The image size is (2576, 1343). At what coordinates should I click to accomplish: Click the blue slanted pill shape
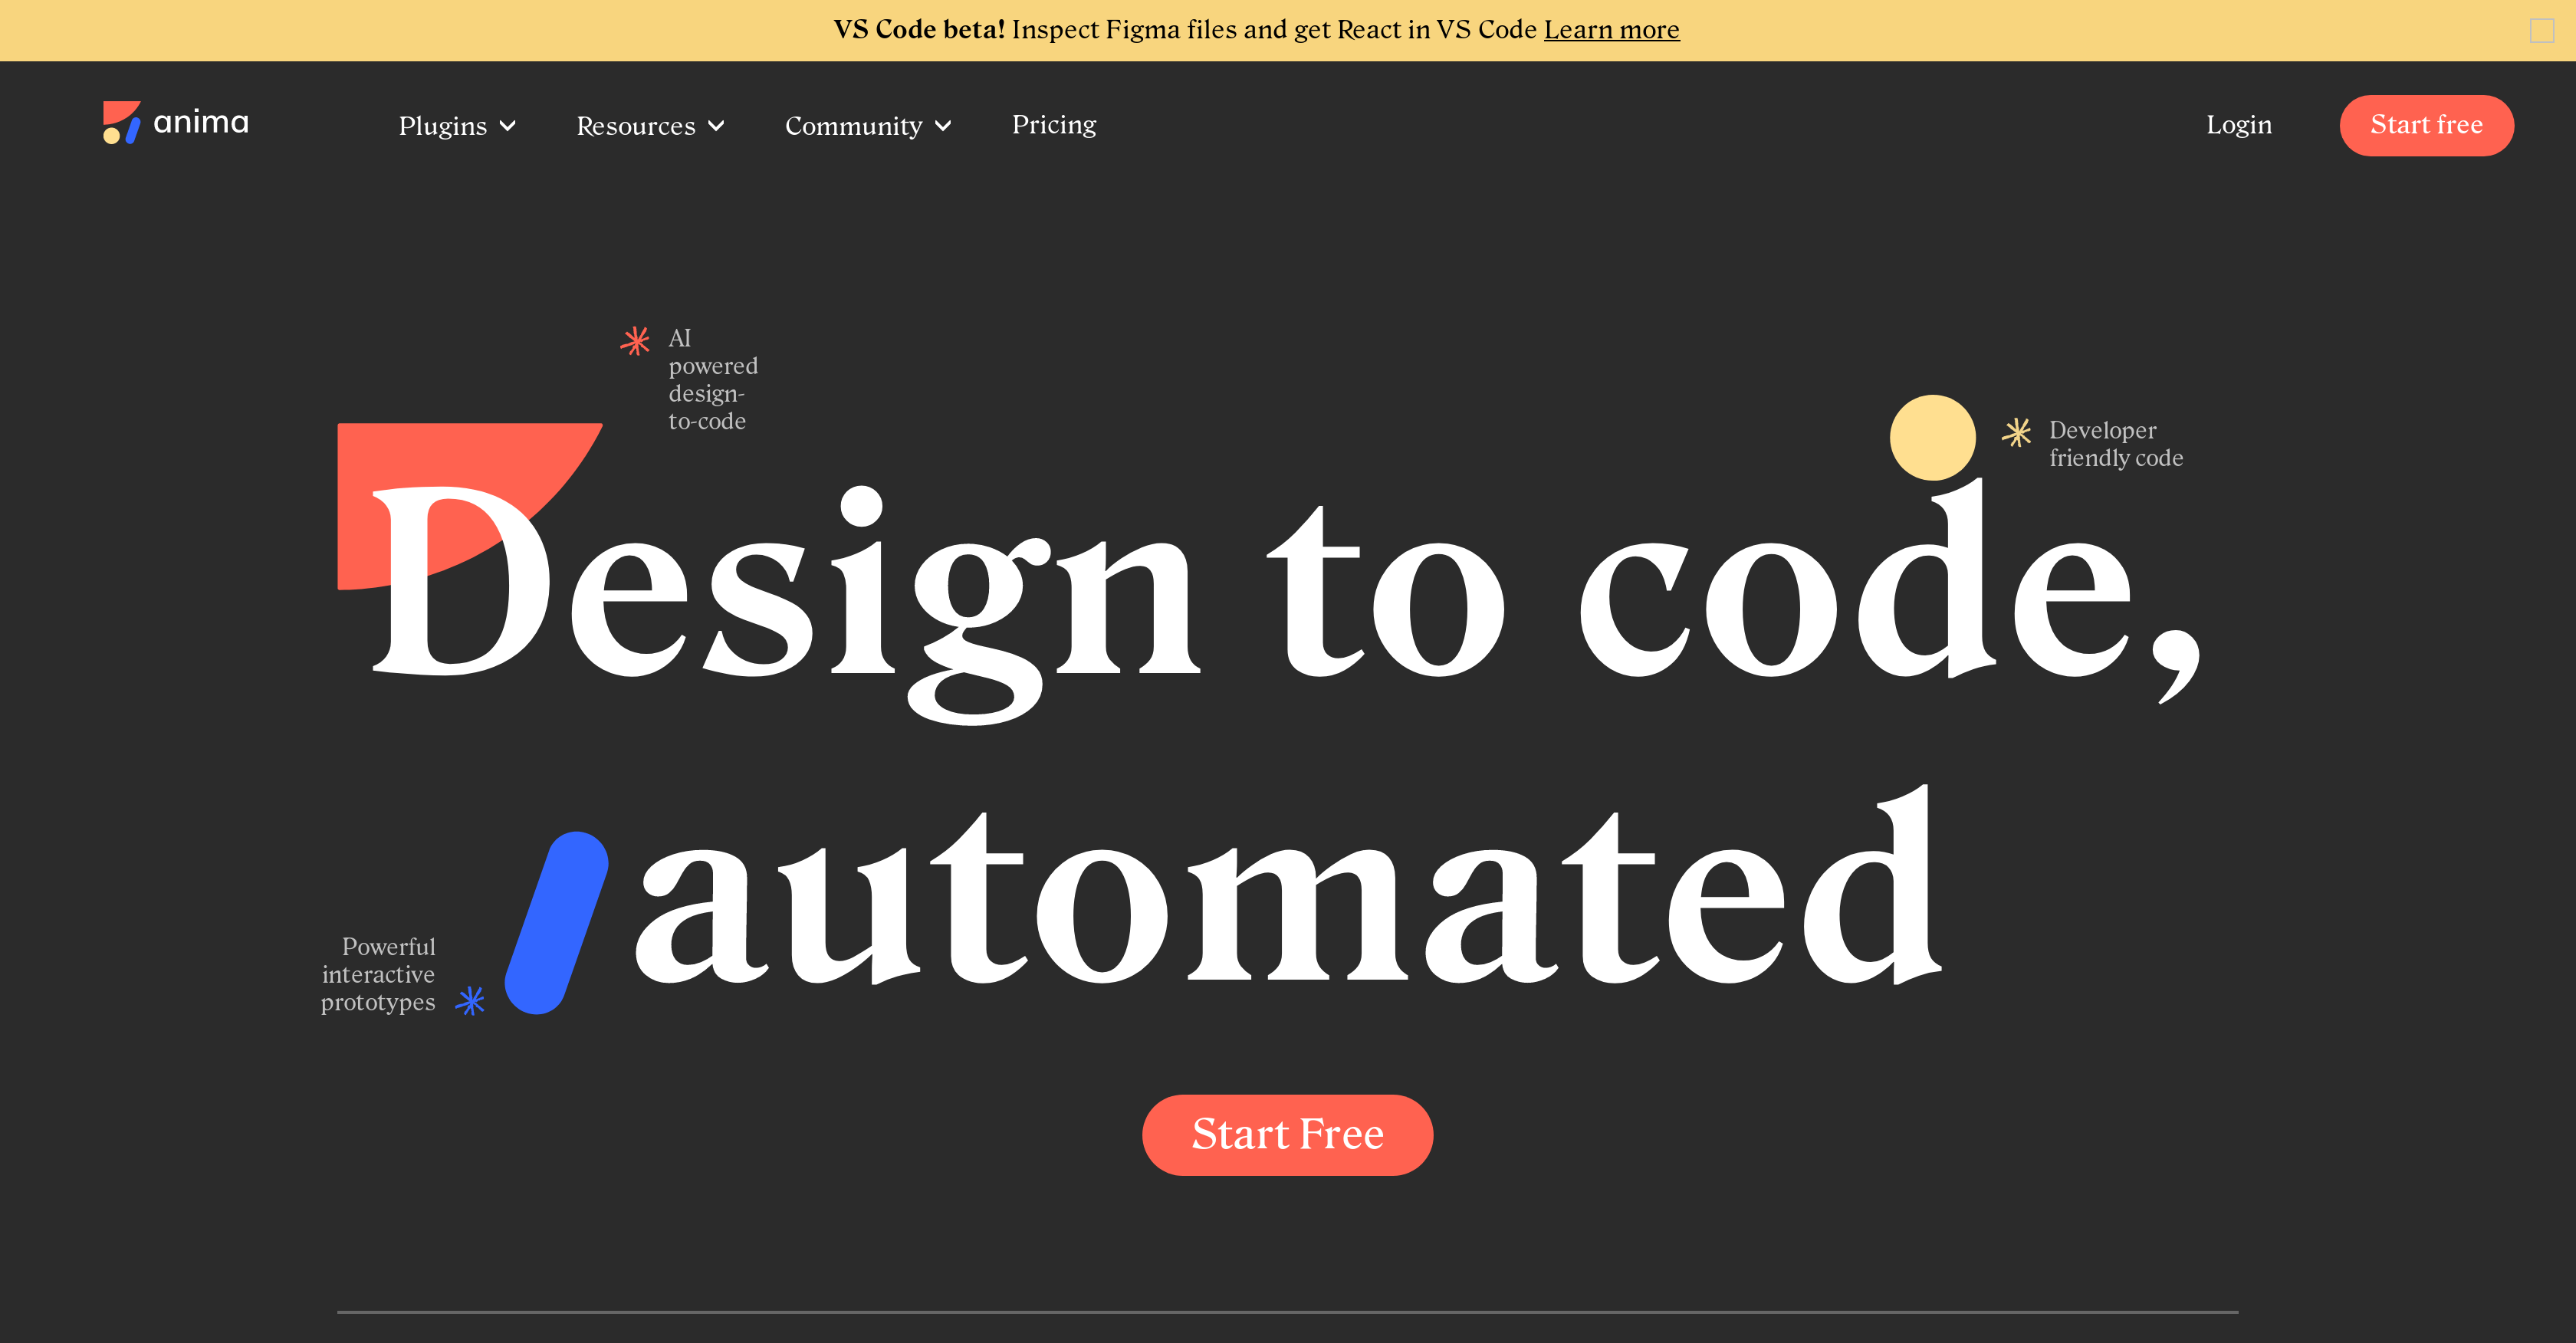[x=557, y=922]
